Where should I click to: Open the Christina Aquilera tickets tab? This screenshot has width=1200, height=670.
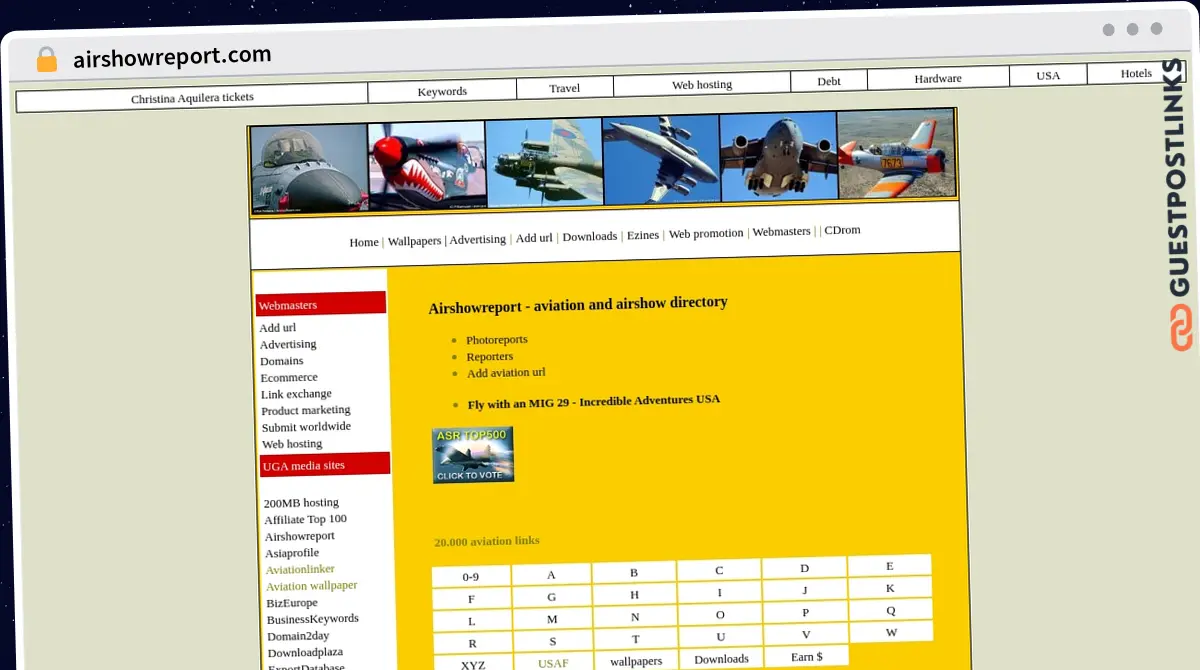point(192,98)
